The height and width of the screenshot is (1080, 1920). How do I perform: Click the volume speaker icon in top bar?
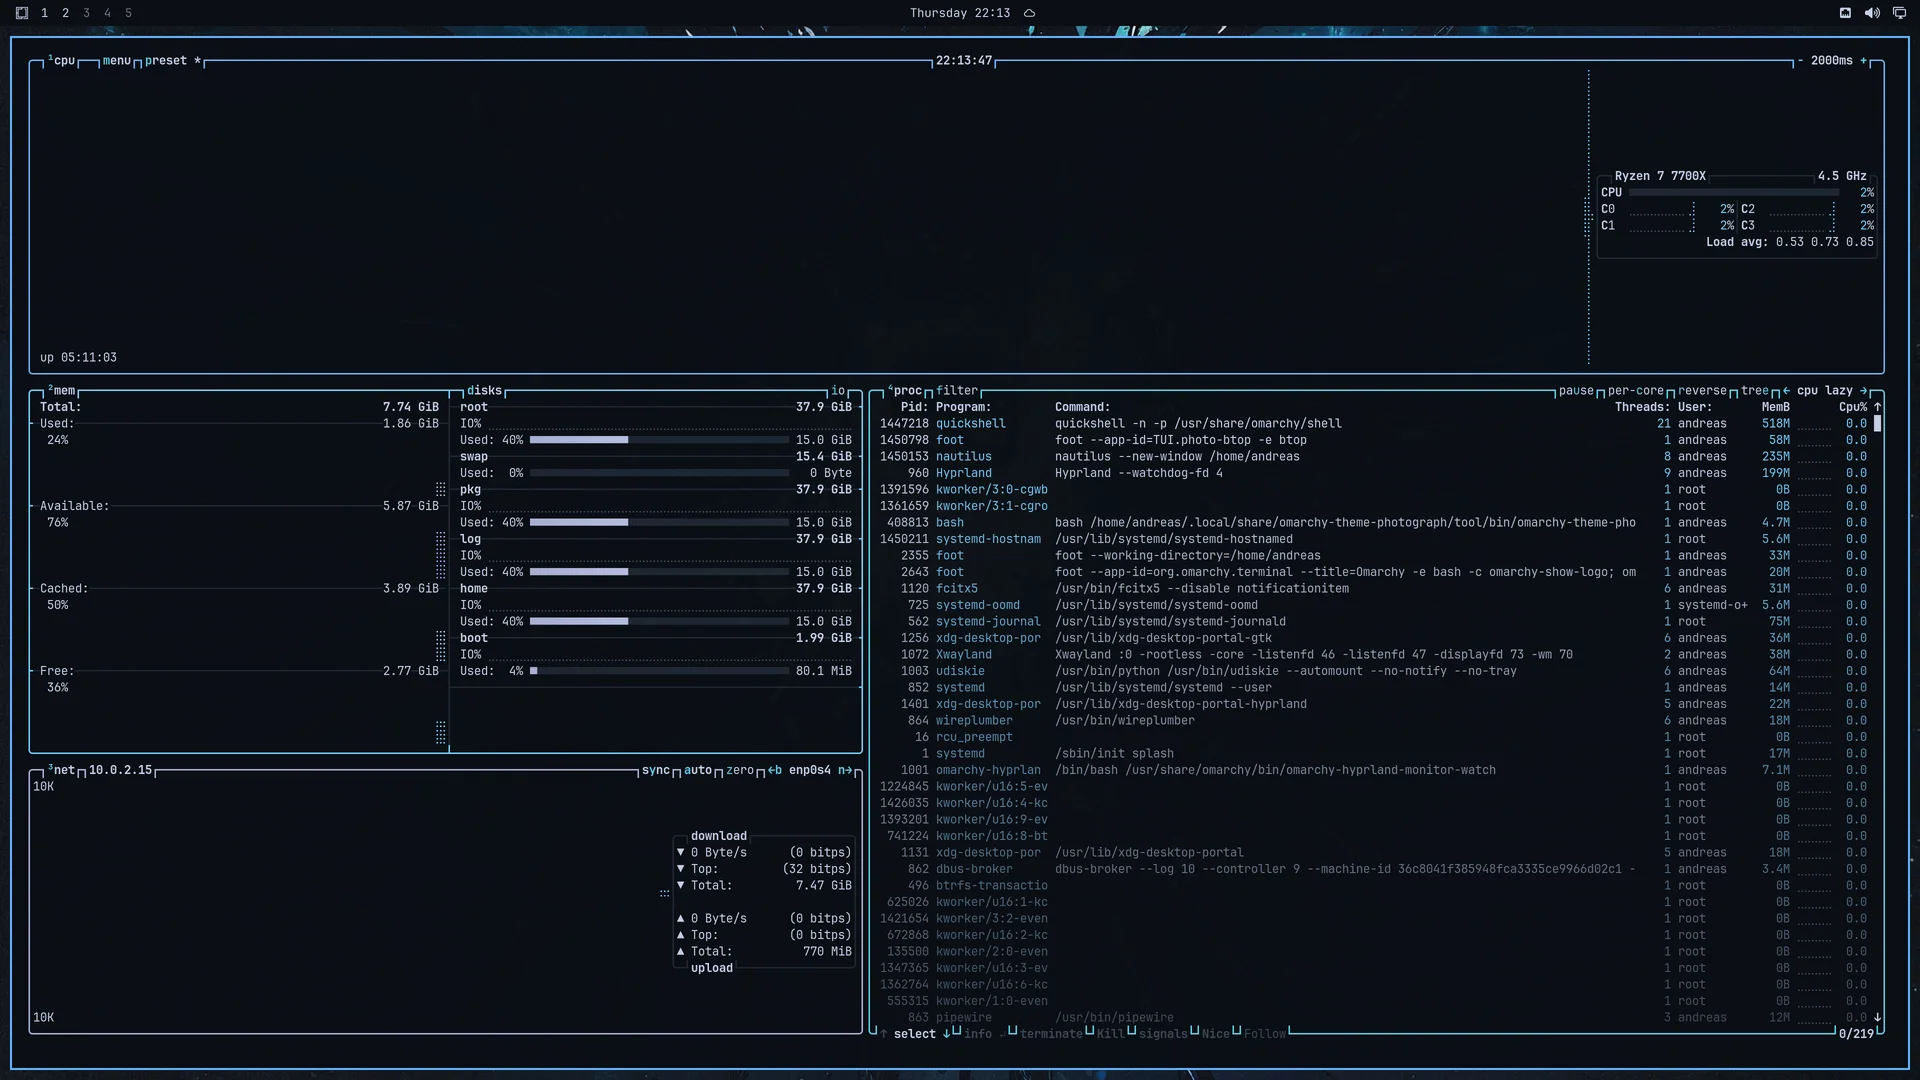click(1872, 13)
